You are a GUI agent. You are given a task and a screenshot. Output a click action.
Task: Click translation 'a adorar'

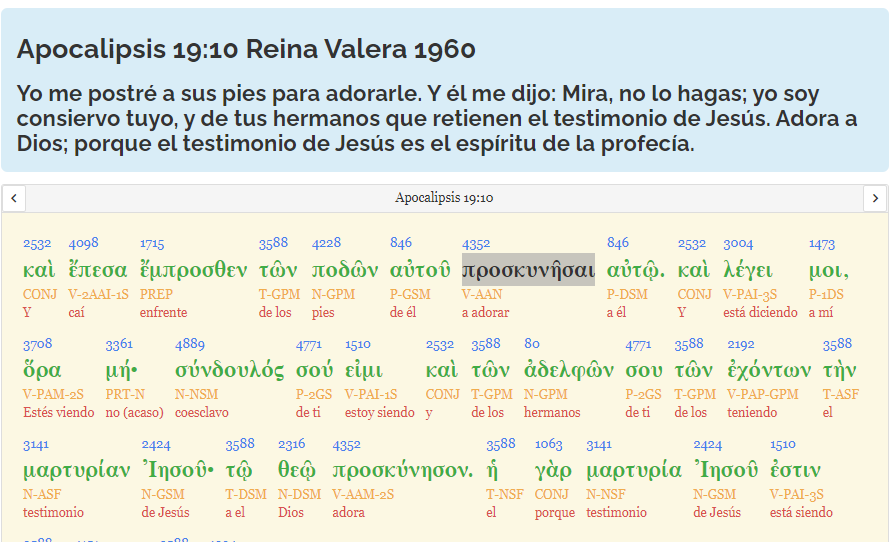point(485,312)
